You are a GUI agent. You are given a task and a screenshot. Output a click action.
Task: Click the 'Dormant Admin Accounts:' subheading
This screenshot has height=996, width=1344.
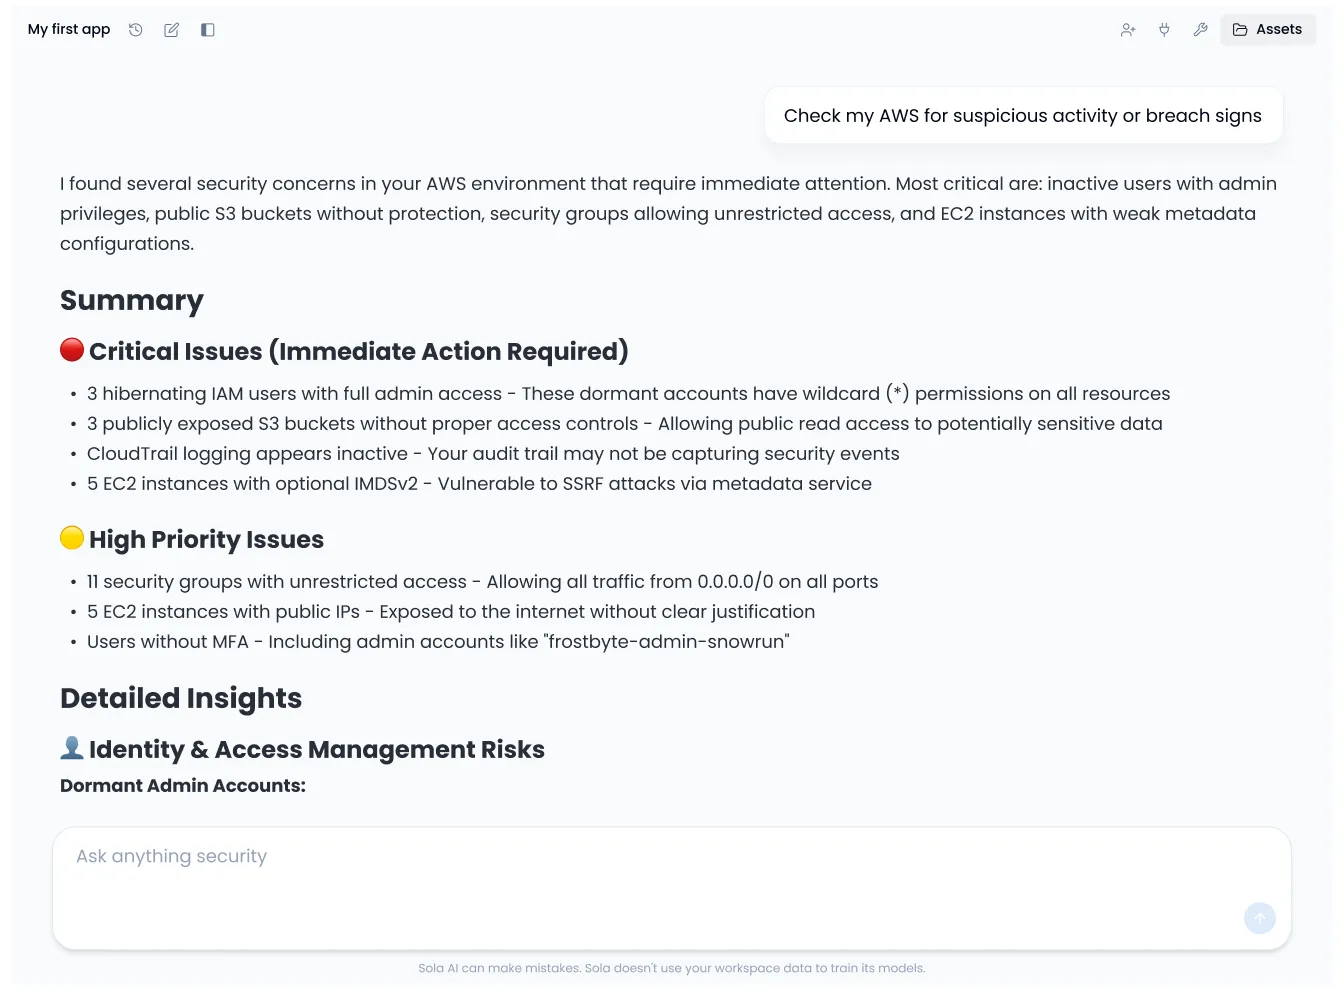183,786
